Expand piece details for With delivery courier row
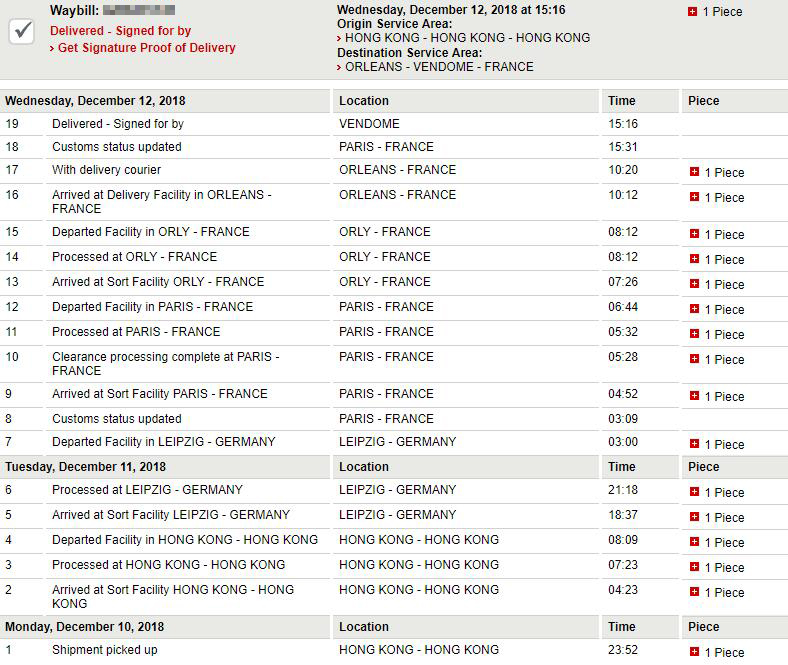Screen dimensions: 788x665 695,172
